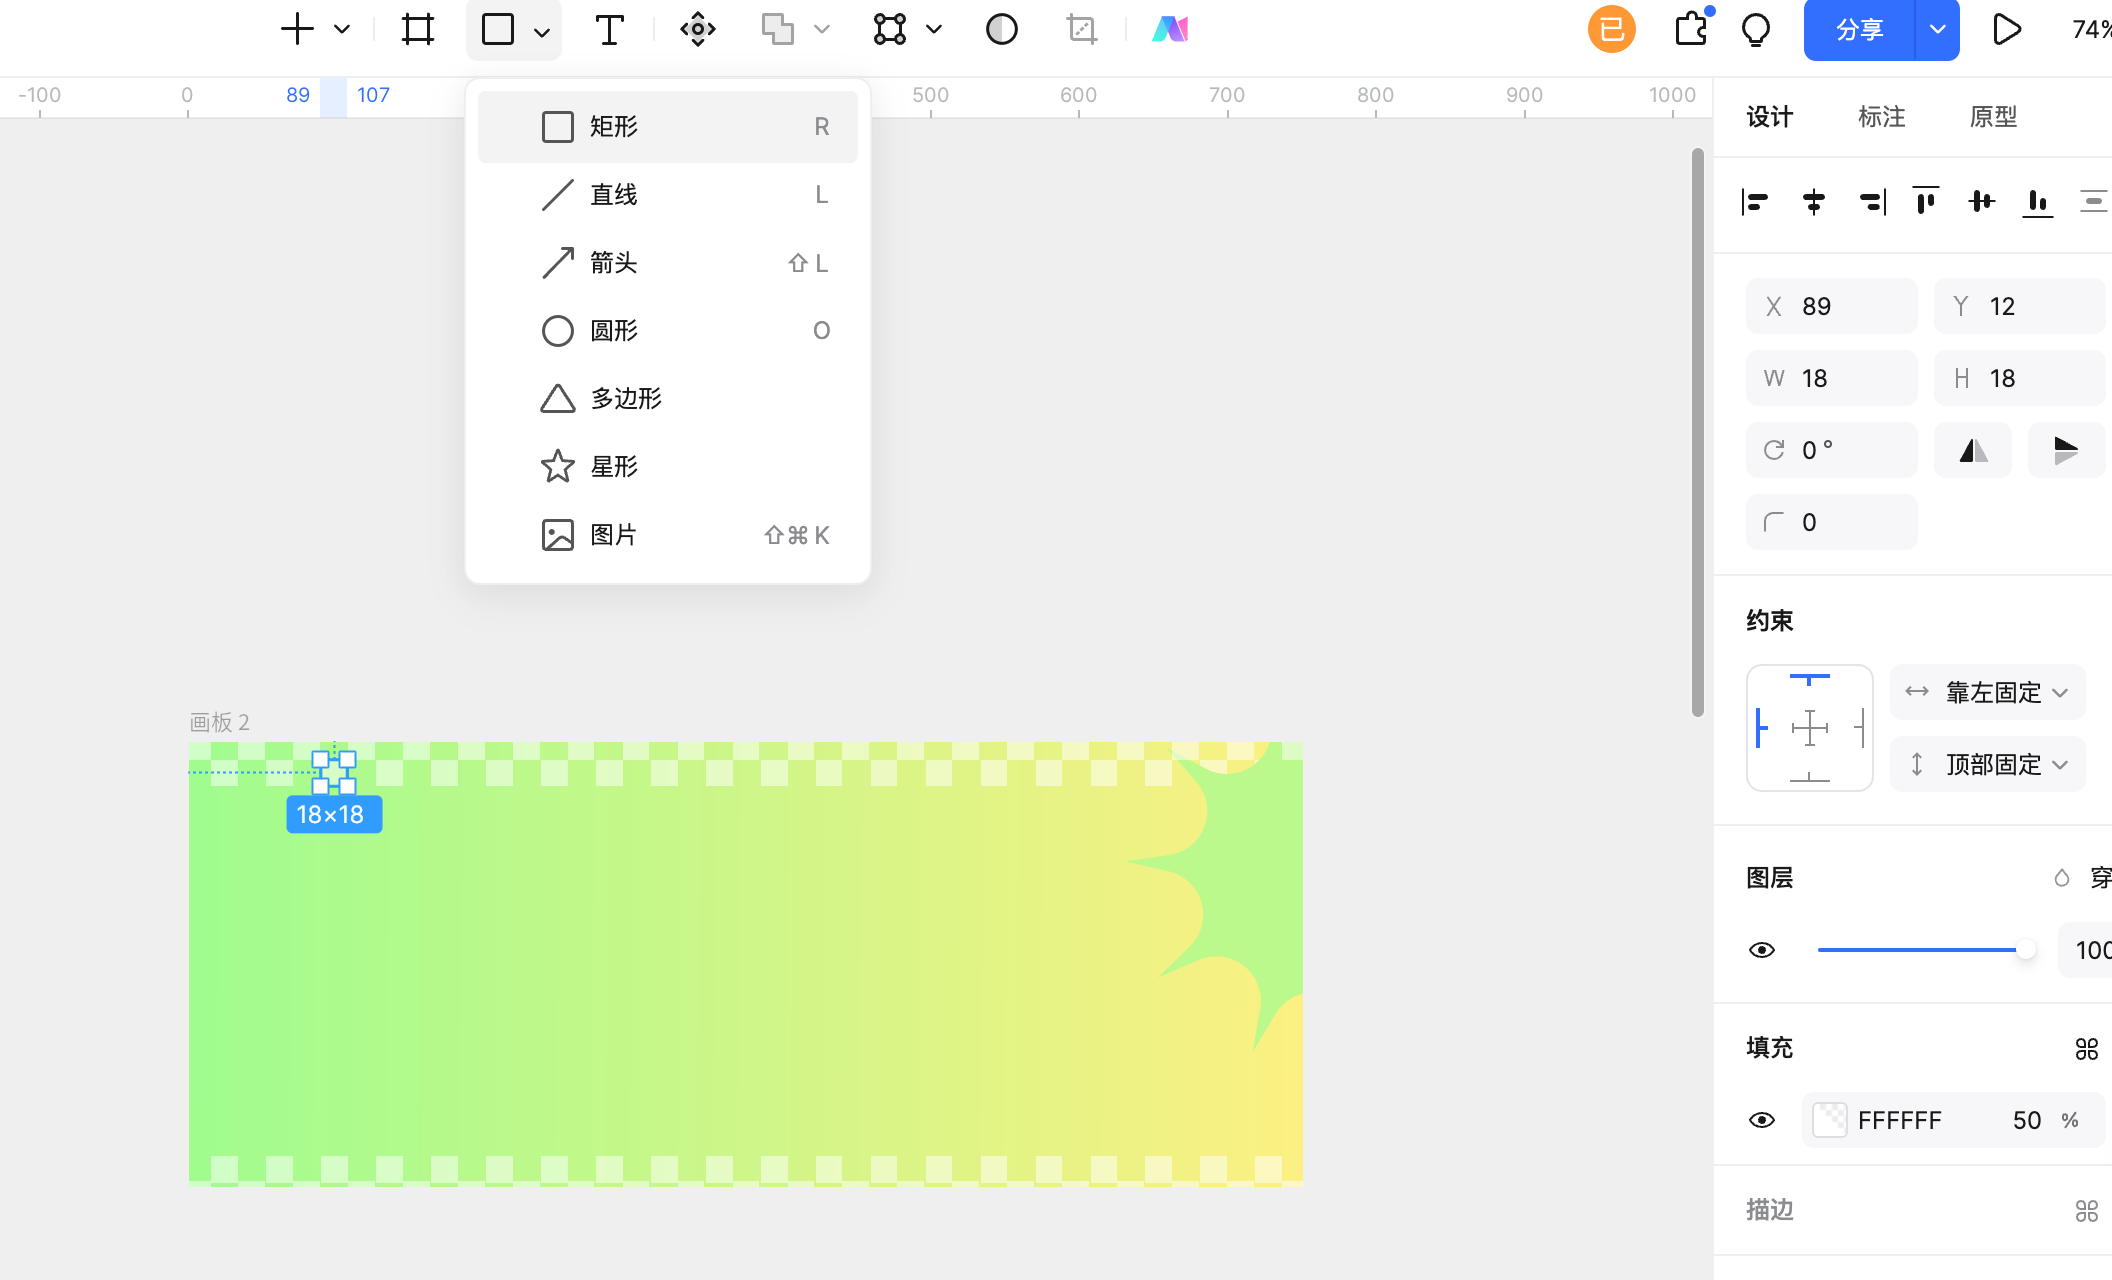Switch to the 设计 design tab

pyautogui.click(x=1770, y=117)
